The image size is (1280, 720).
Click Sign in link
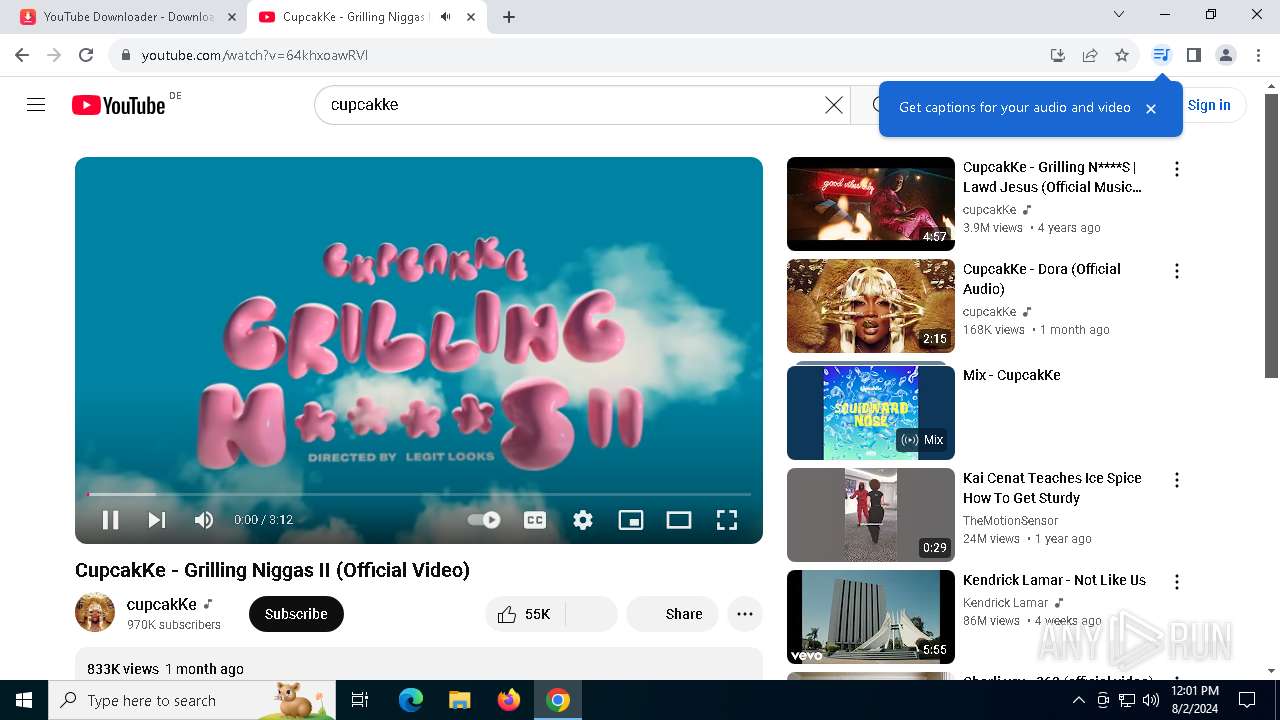tap(1209, 105)
